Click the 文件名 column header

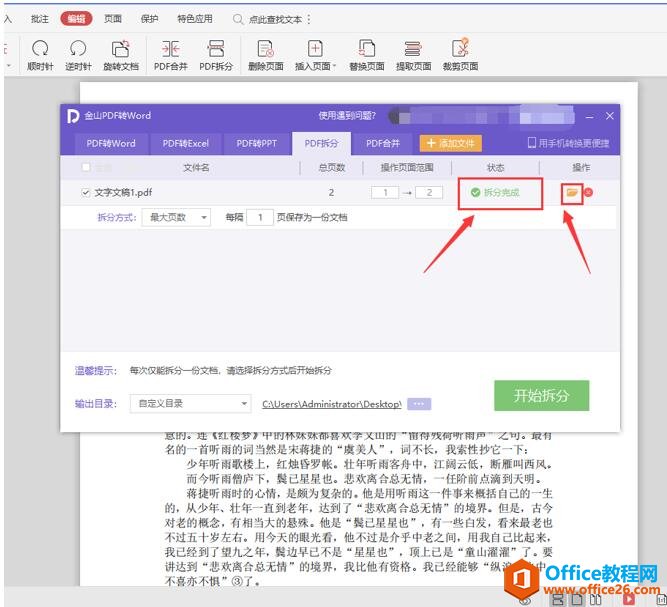tap(196, 168)
